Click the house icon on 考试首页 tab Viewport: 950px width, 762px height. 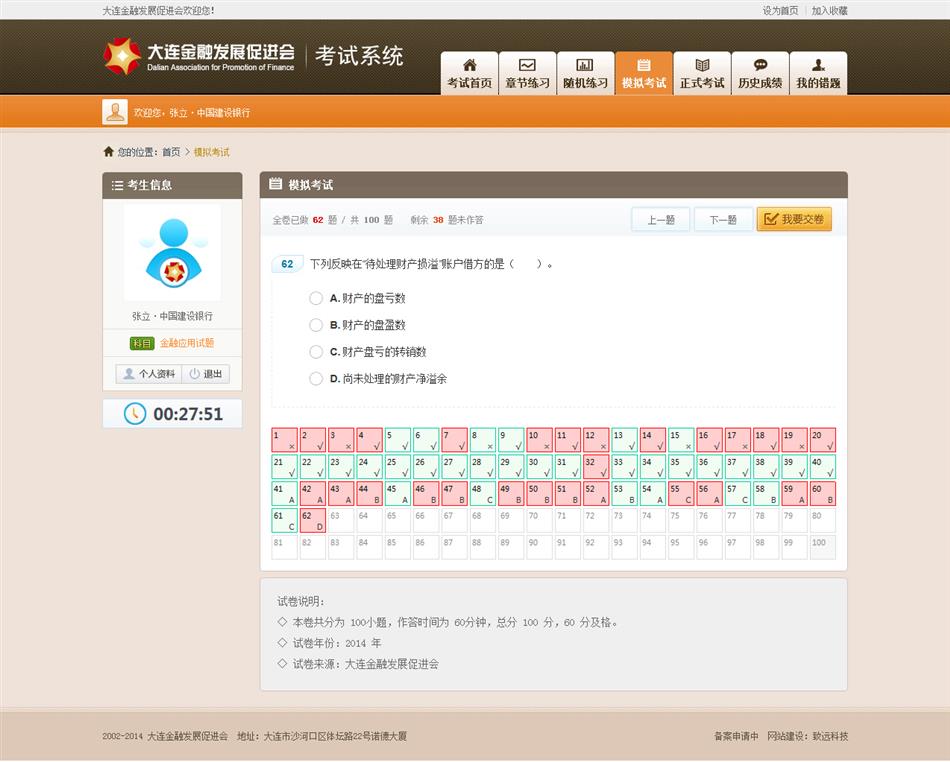(469, 65)
